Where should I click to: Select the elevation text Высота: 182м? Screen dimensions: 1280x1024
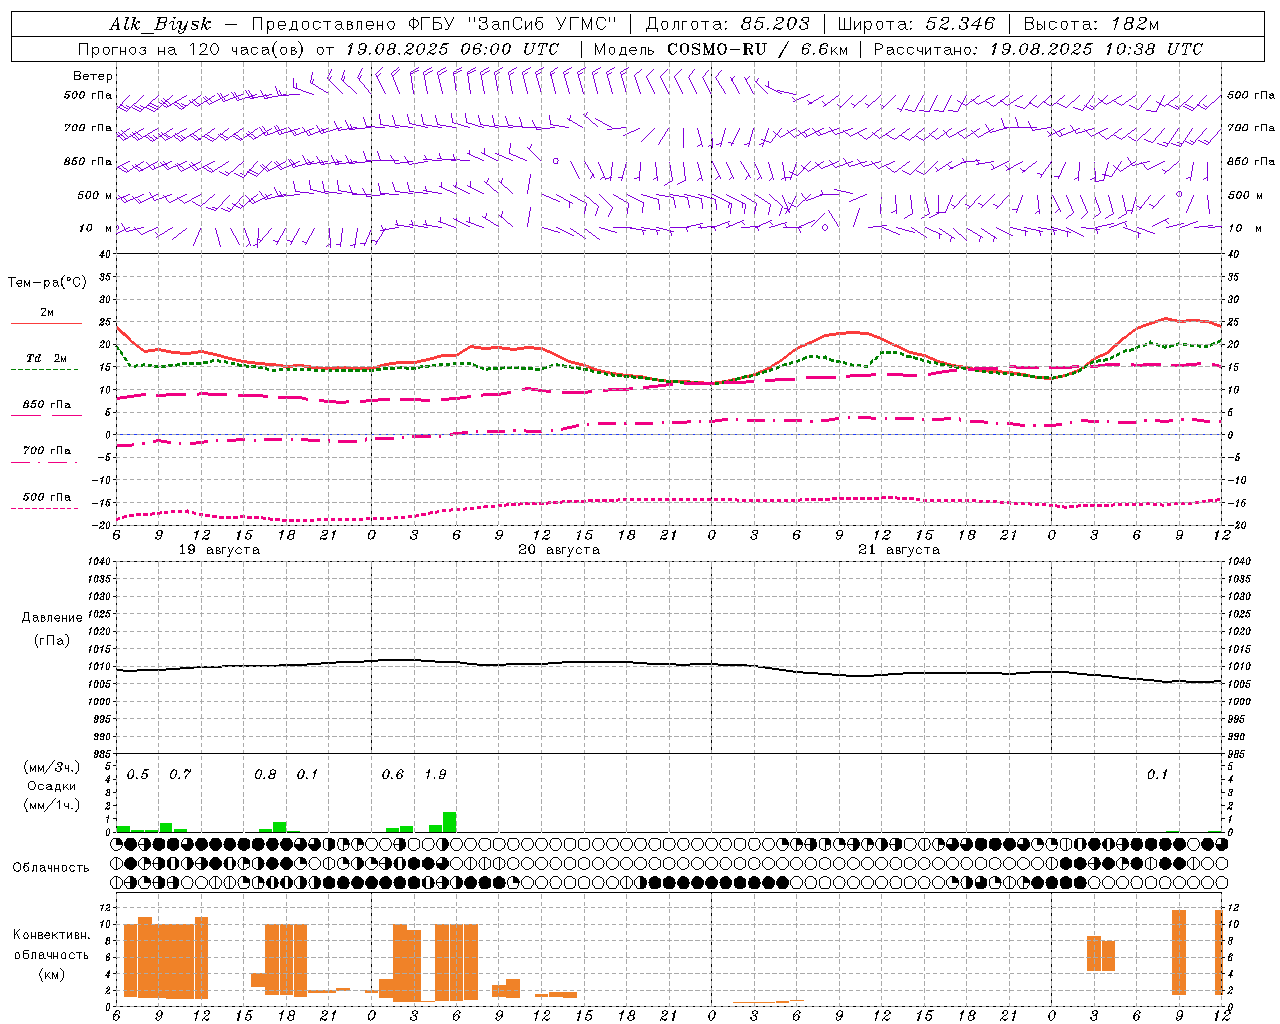[1092, 24]
